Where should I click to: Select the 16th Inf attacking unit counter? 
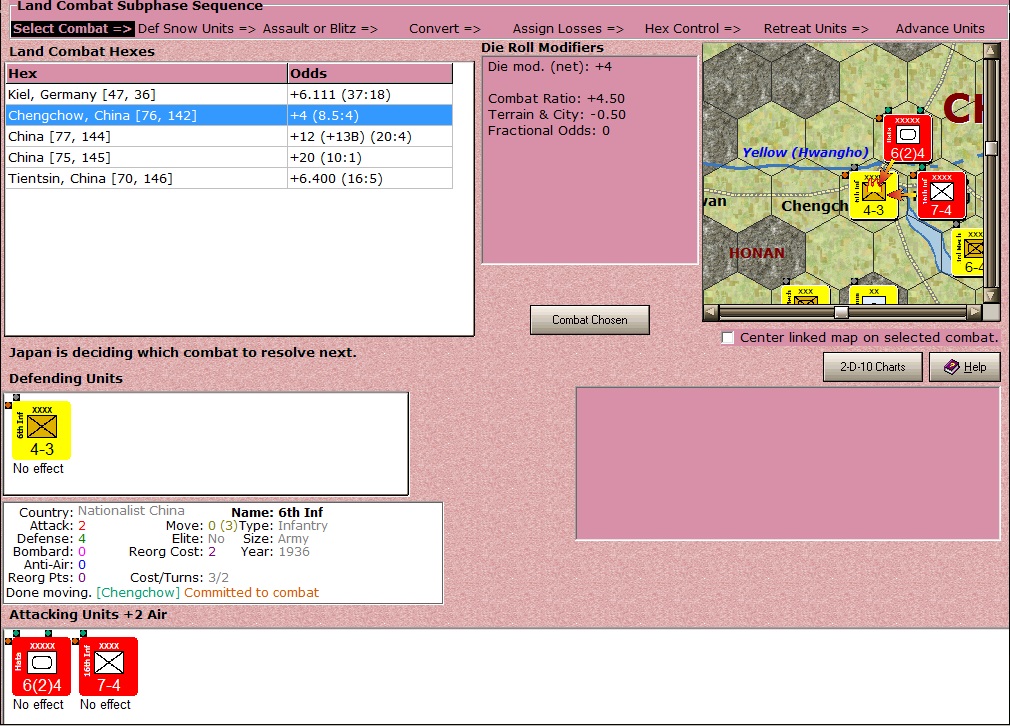point(108,666)
